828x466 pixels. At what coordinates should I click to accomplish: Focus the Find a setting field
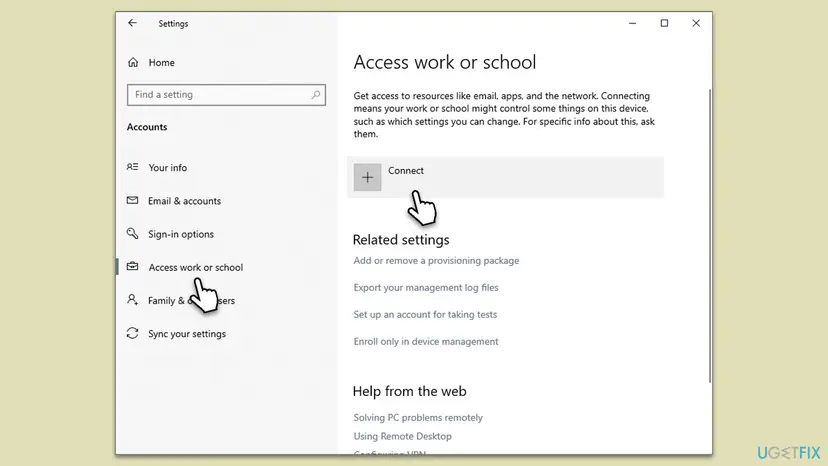point(226,95)
